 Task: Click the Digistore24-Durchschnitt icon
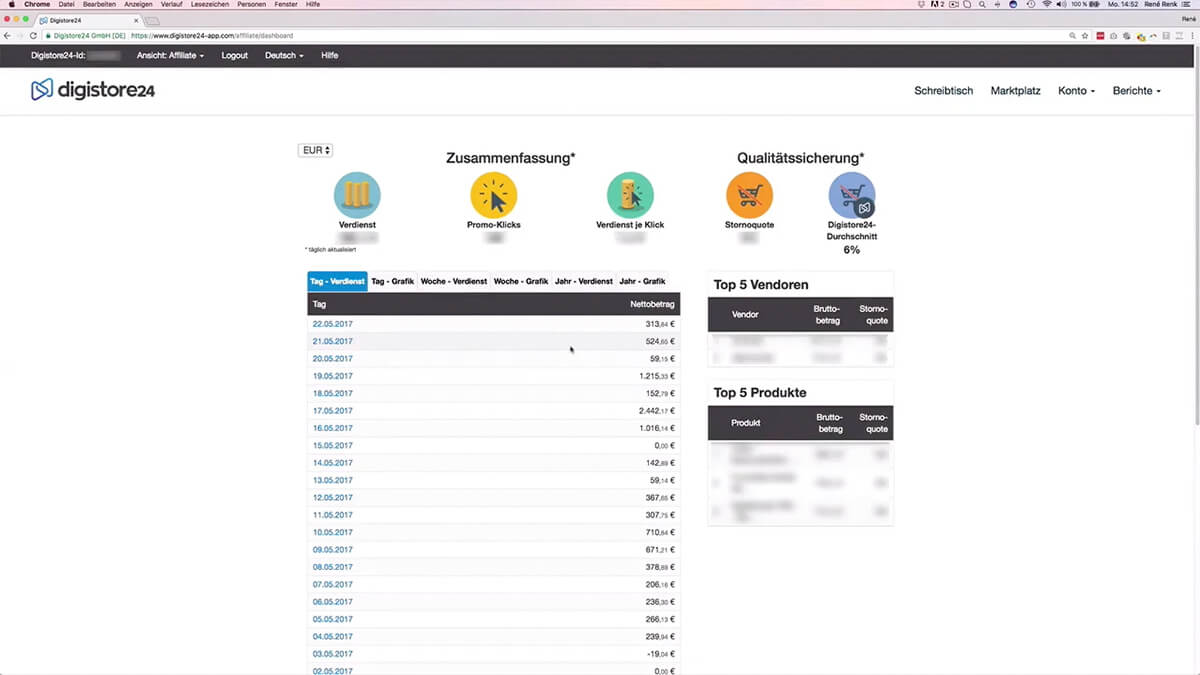coord(852,195)
